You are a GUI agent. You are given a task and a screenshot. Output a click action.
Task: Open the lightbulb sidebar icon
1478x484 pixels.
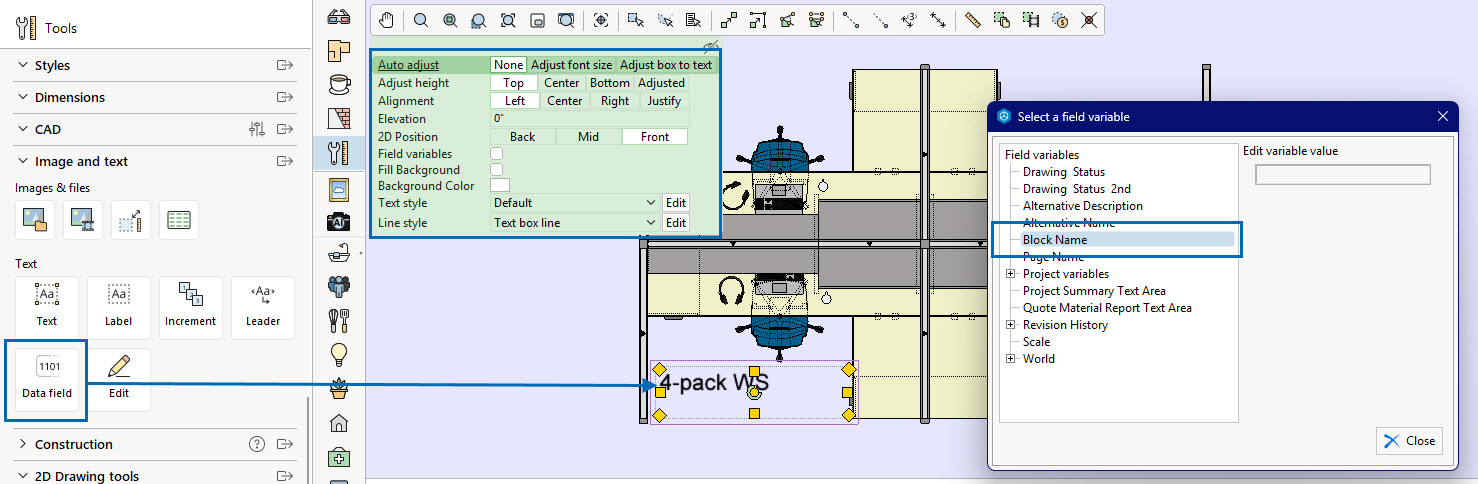pos(339,354)
